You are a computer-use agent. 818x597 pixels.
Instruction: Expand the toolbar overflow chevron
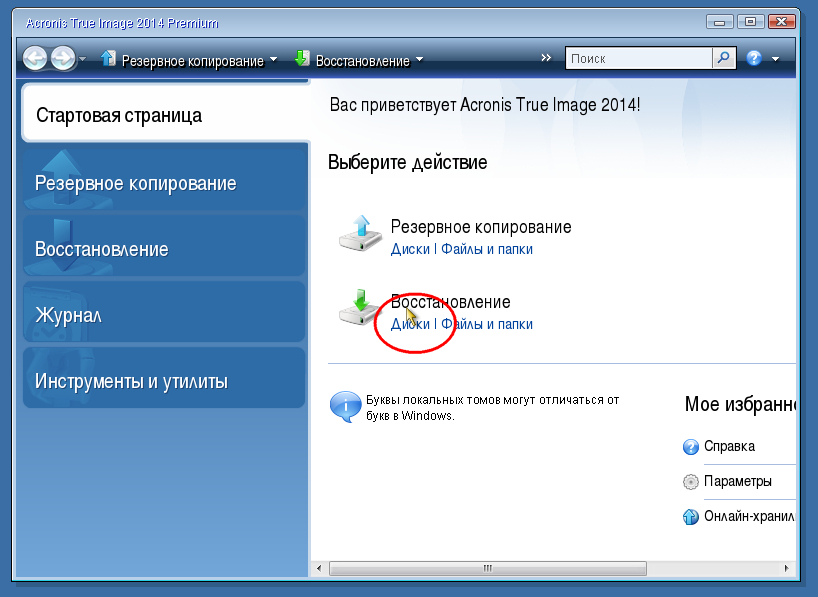[546, 58]
